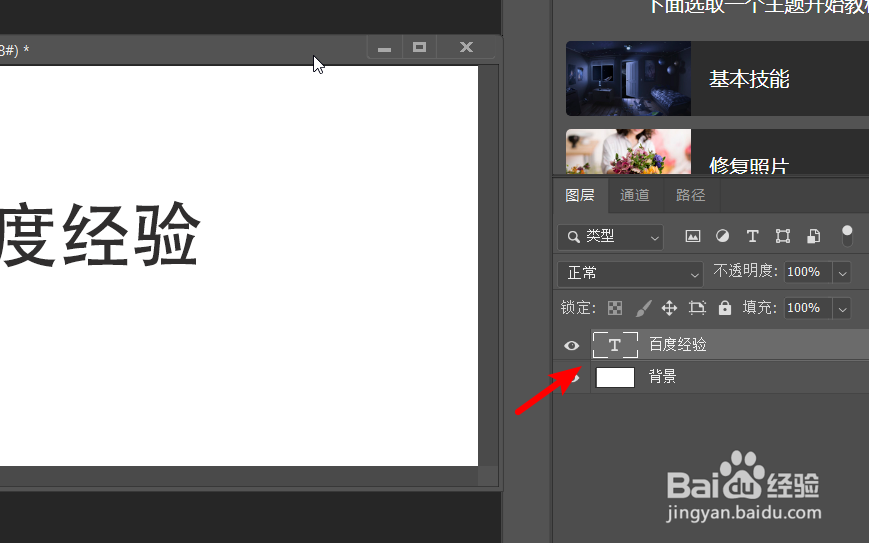869x543 pixels.
Task: Minimize the document window
Action: [385, 48]
